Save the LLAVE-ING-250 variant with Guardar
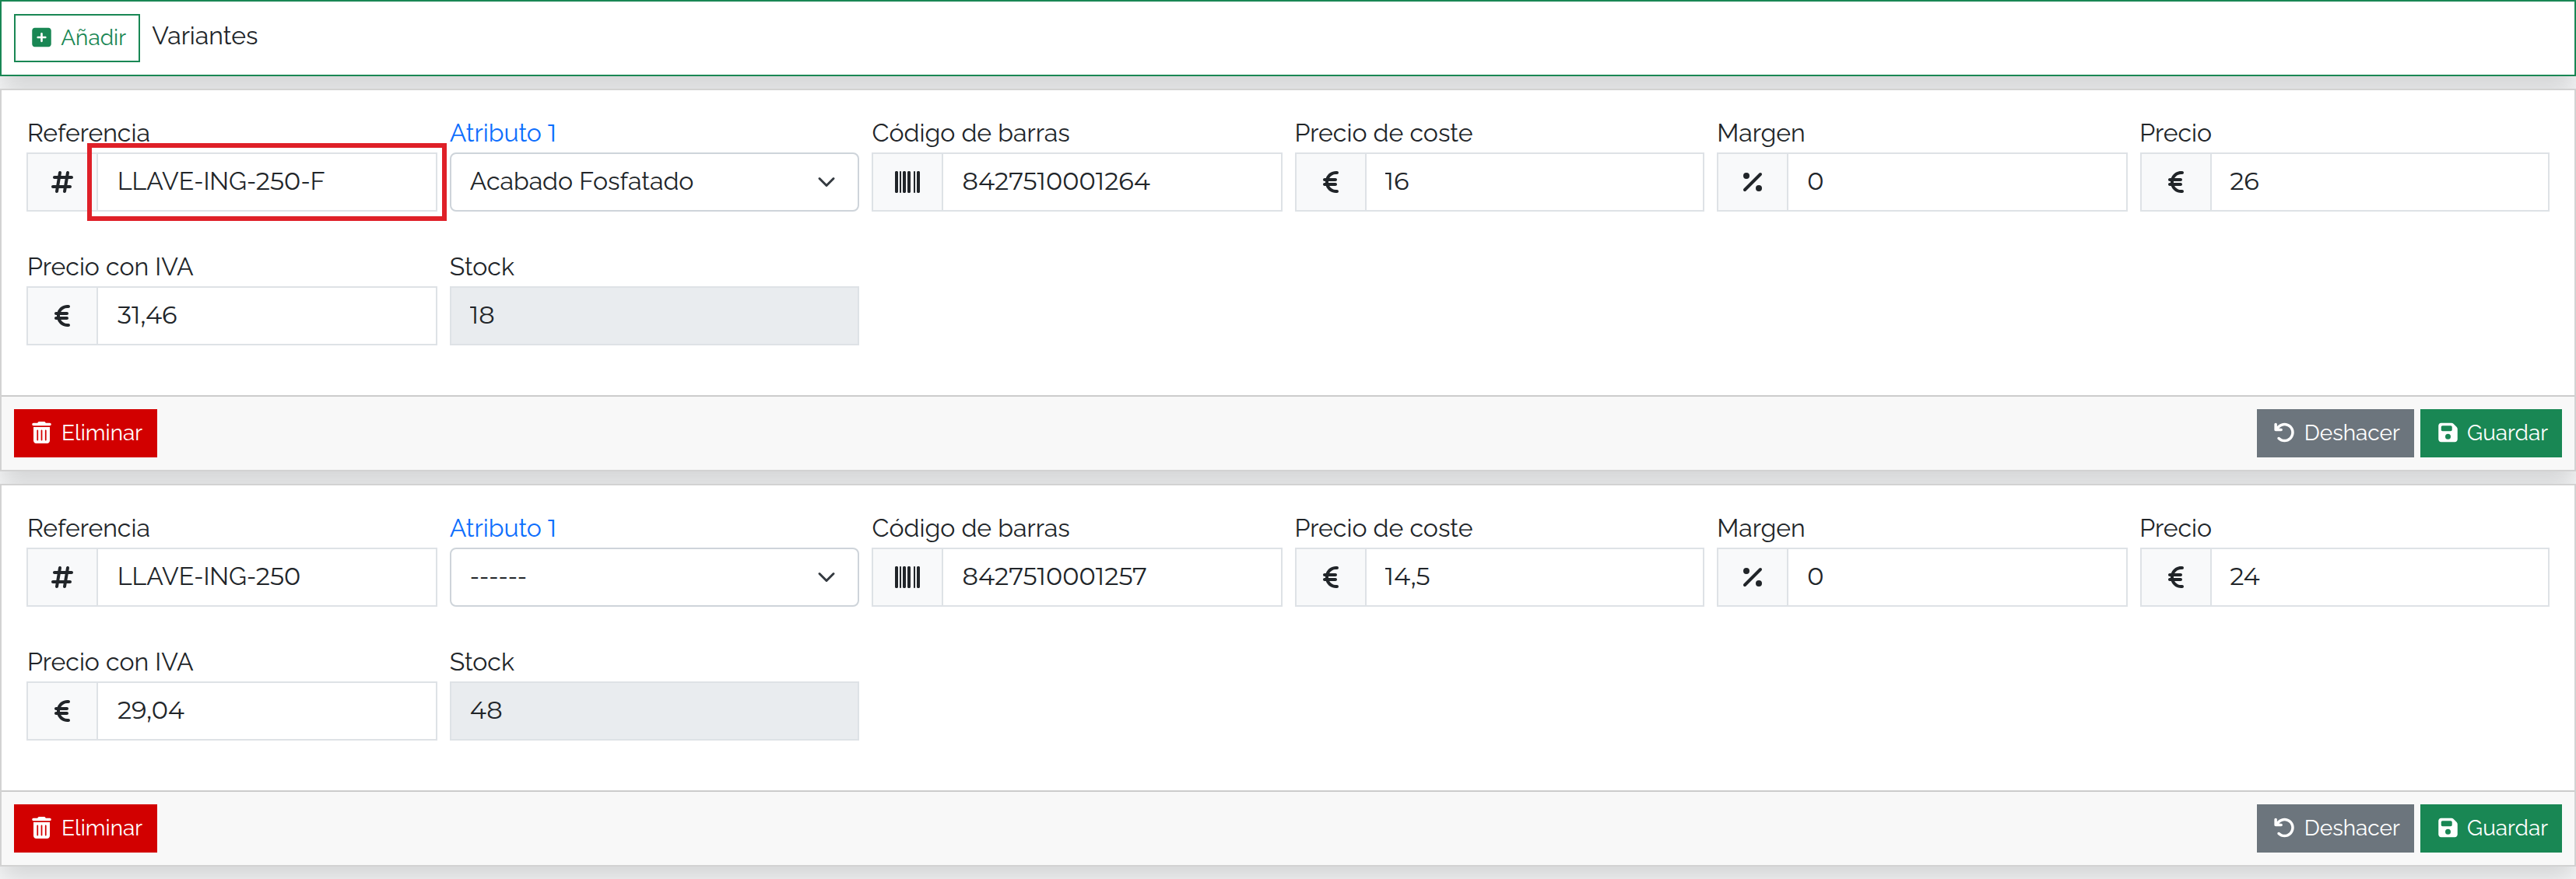This screenshot has width=2576, height=879. tap(2491, 828)
